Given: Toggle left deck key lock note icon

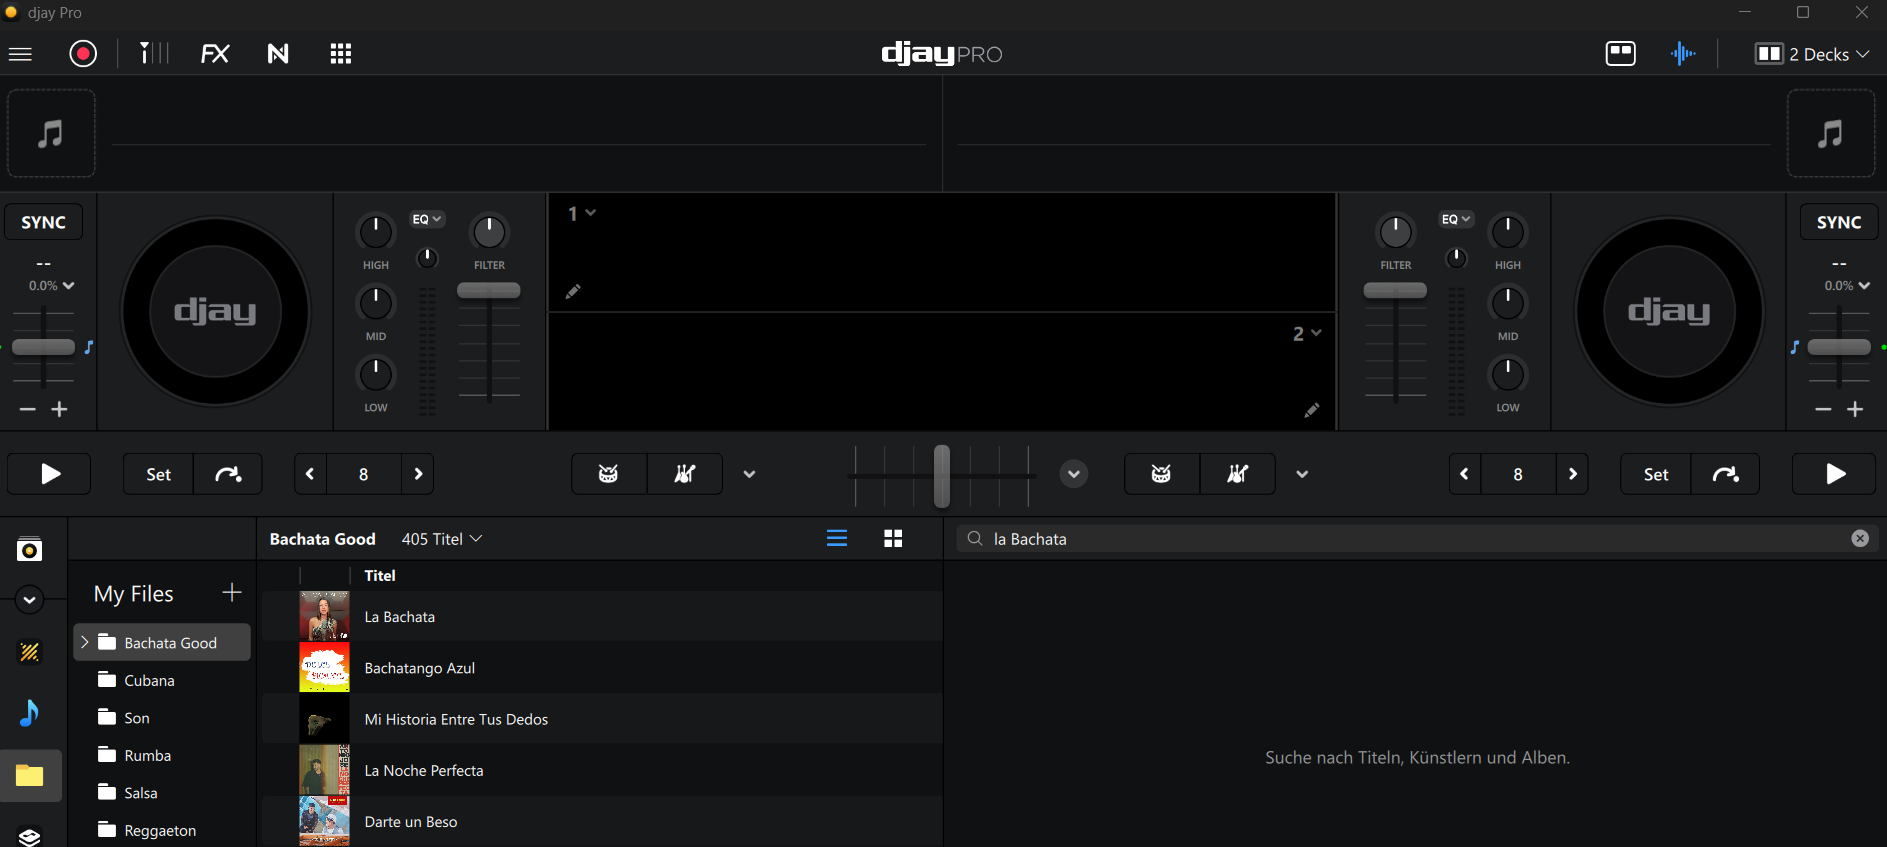Looking at the screenshot, I should tap(89, 347).
